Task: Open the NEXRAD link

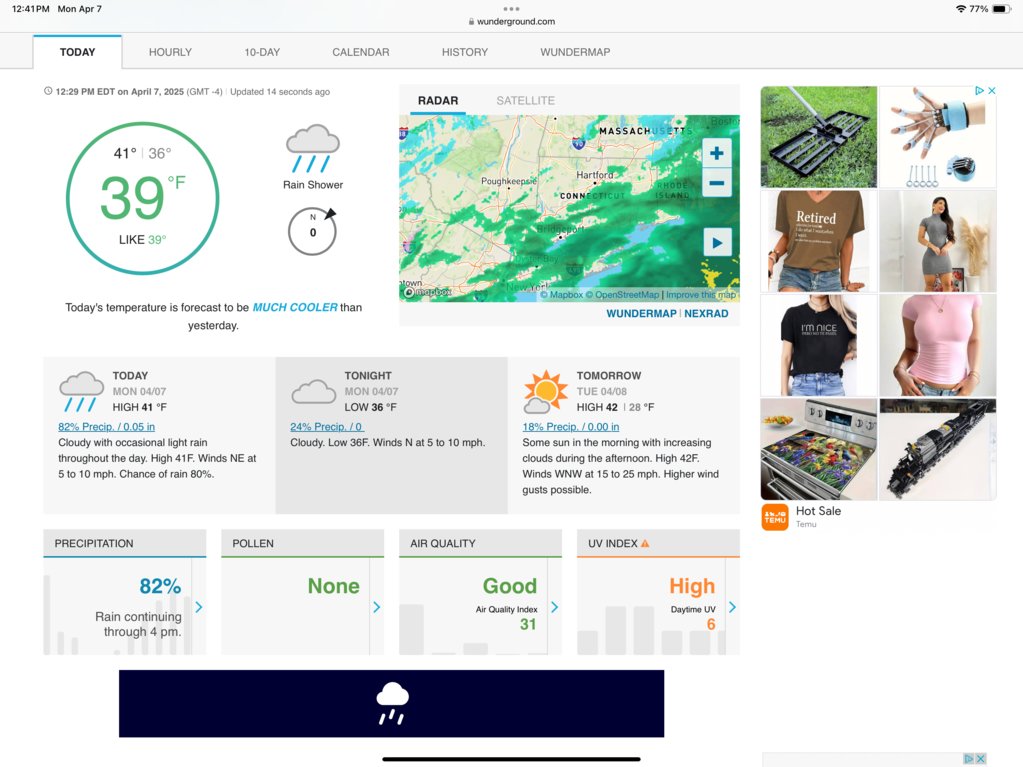Action: (706, 314)
